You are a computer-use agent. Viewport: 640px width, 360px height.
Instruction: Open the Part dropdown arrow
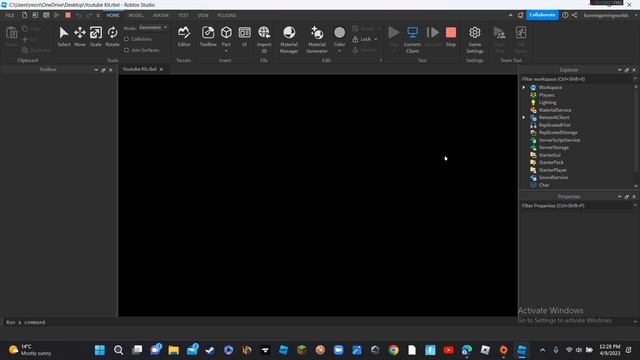226,51
